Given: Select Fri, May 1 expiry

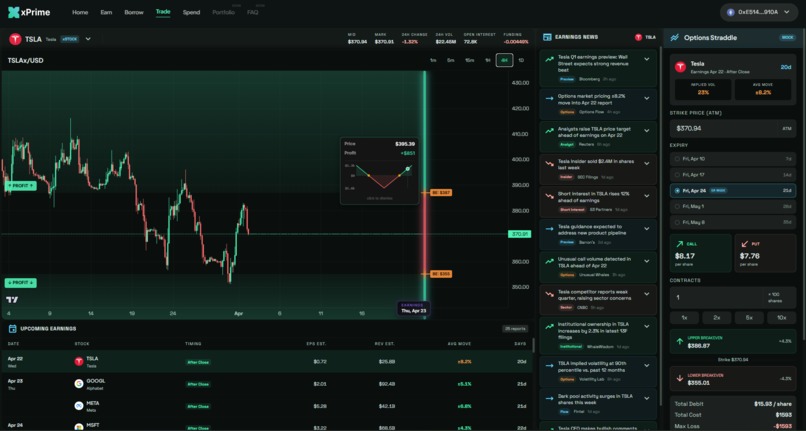Looking at the screenshot, I should (x=733, y=206).
